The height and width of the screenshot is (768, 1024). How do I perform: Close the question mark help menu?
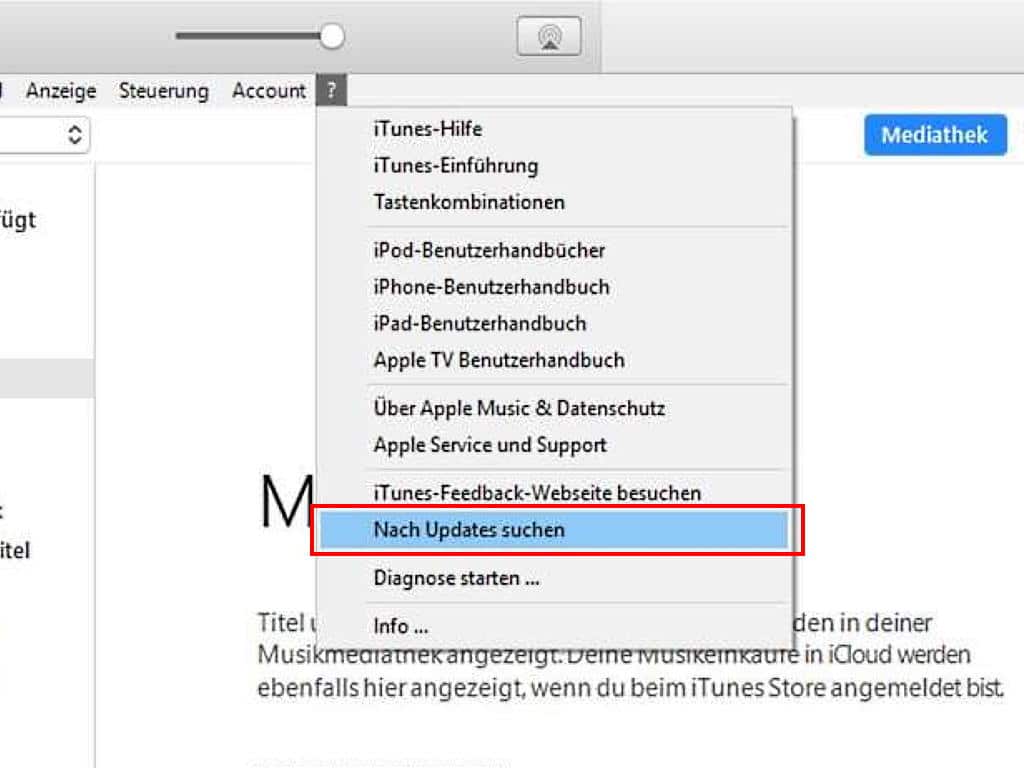(x=332, y=90)
